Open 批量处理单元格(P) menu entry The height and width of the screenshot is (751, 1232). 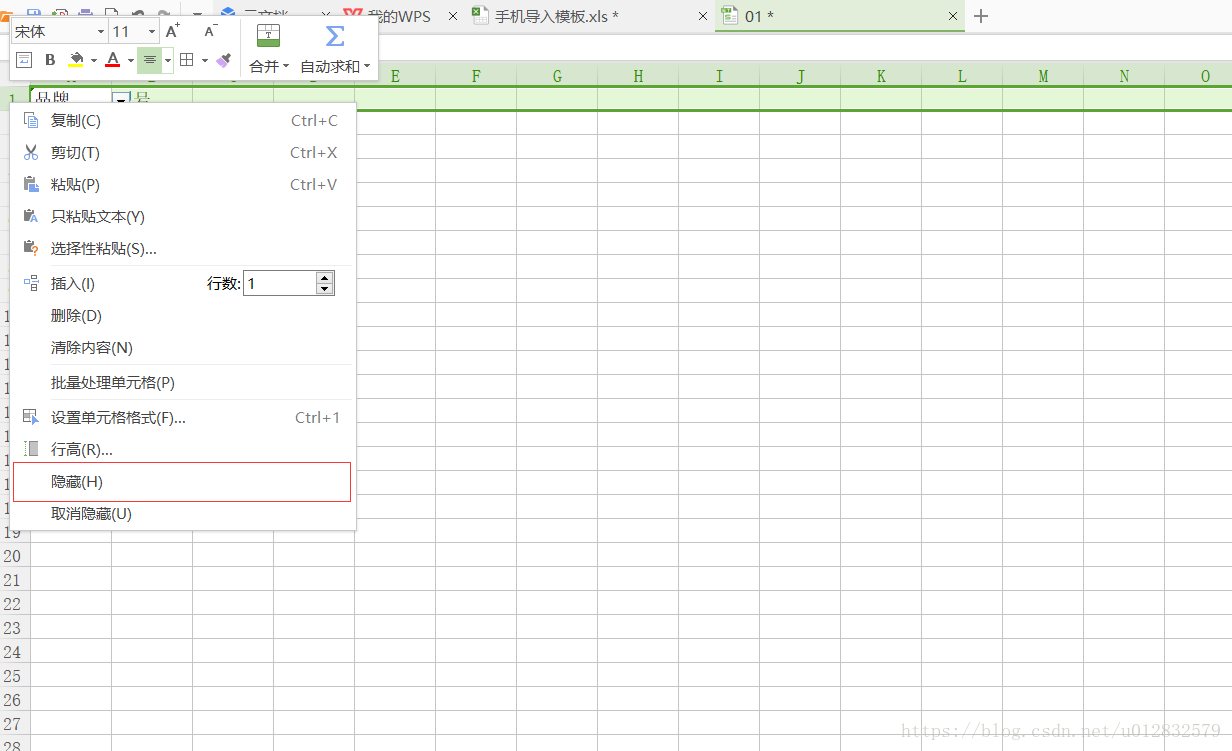point(184,383)
